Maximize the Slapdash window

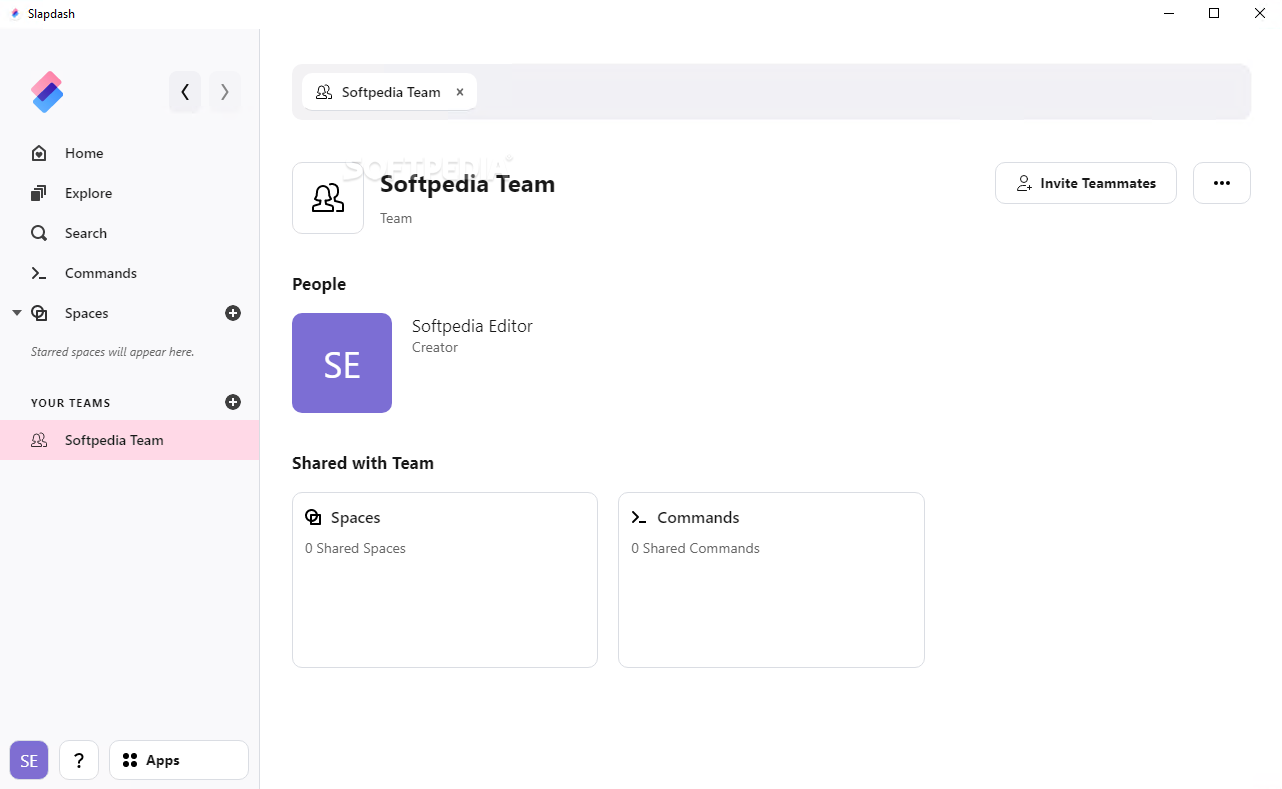[1214, 13]
